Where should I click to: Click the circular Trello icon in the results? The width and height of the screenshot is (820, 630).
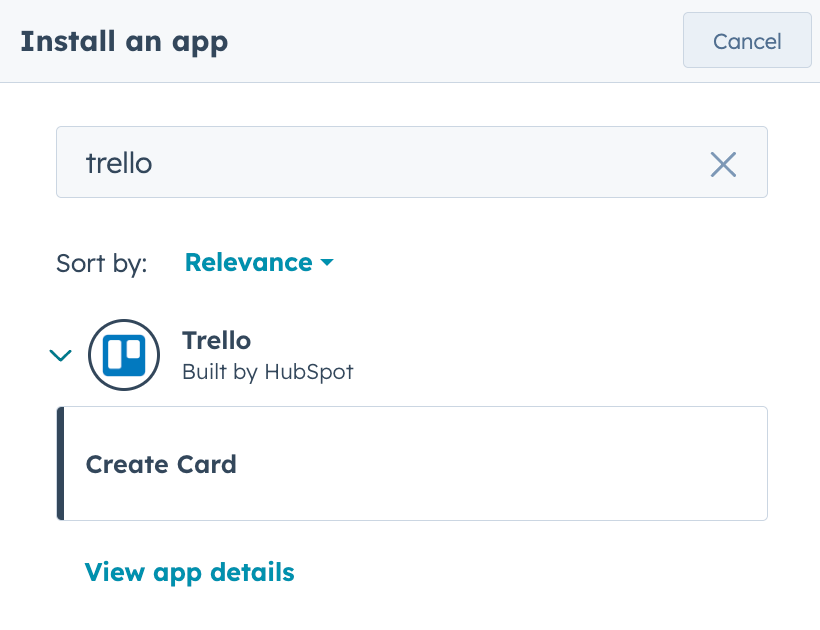[x=124, y=355]
